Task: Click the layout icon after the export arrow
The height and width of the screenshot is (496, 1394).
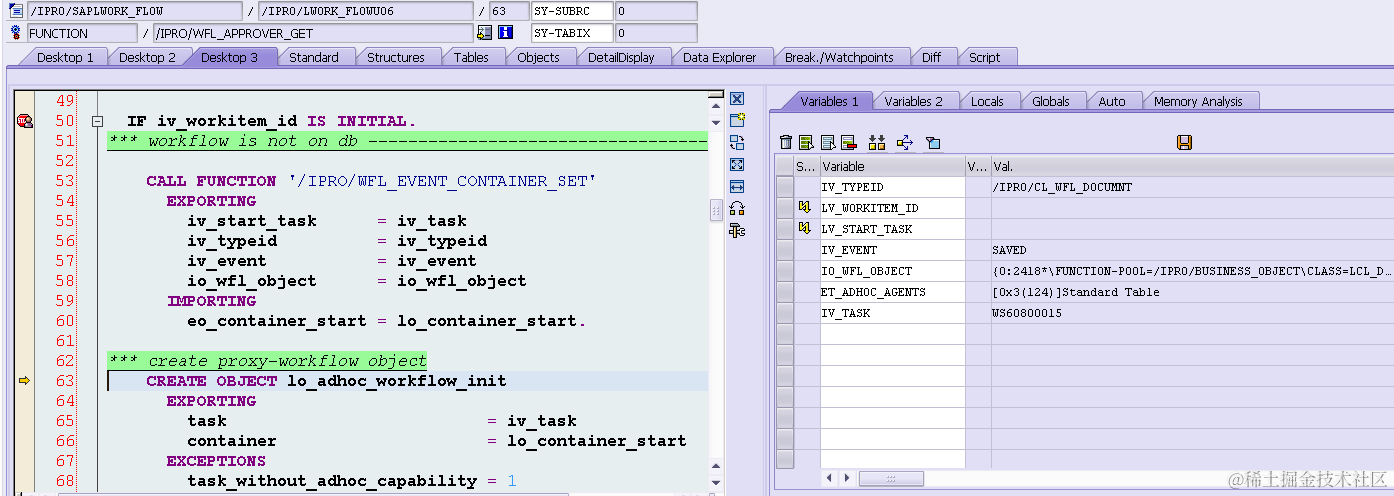Action: pyautogui.click(x=933, y=143)
